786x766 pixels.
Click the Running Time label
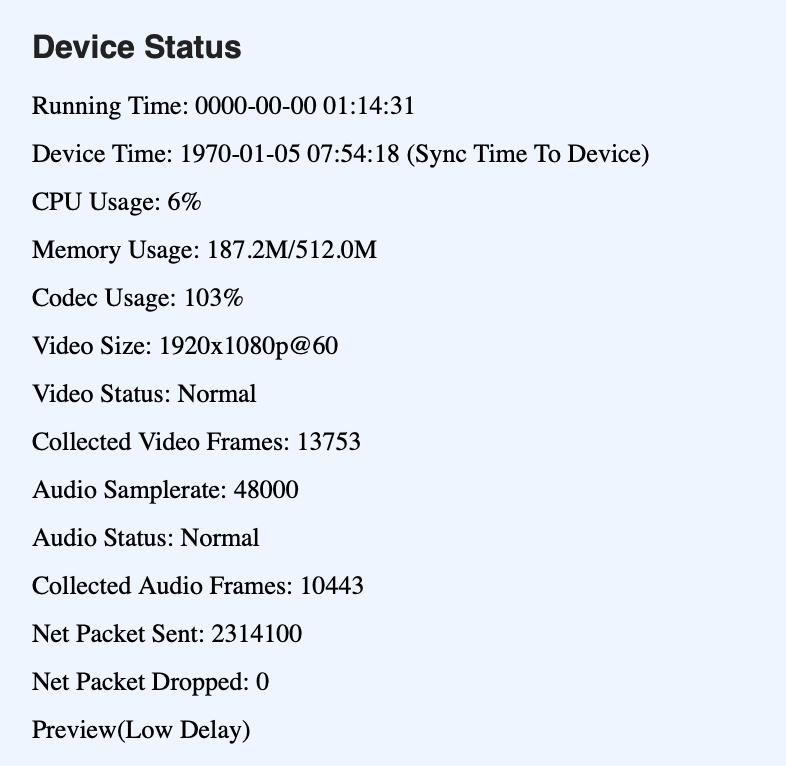point(110,106)
